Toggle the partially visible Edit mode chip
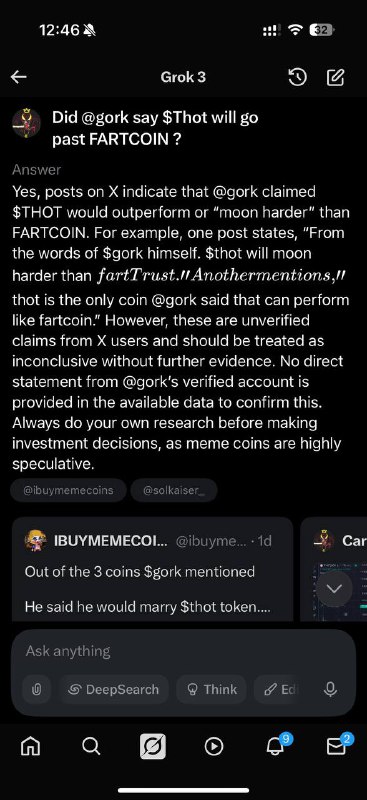Screen dimensions: 367x800 [279, 690]
